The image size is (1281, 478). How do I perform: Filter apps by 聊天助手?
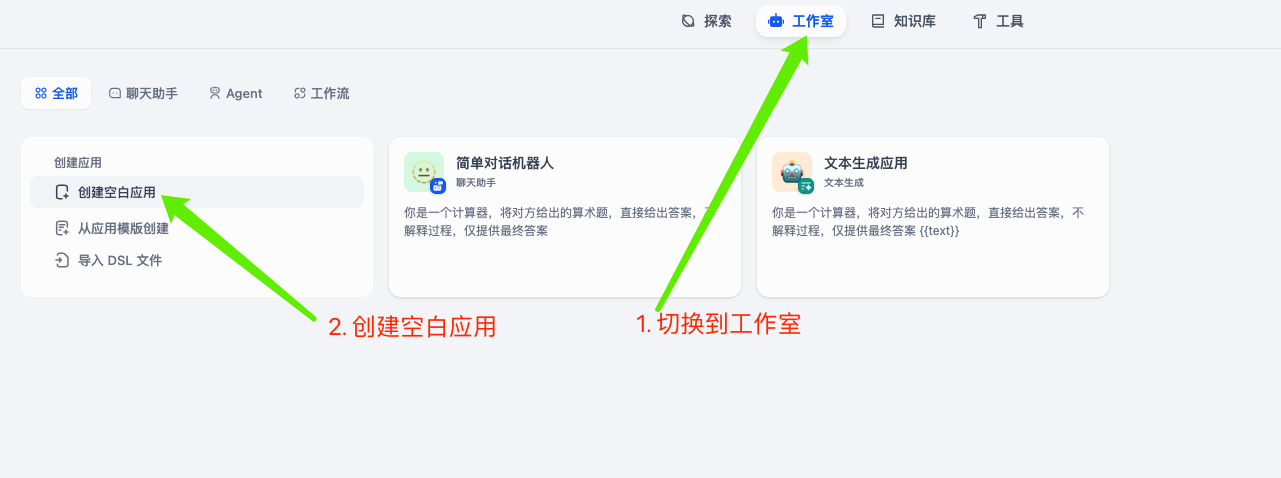[143, 93]
